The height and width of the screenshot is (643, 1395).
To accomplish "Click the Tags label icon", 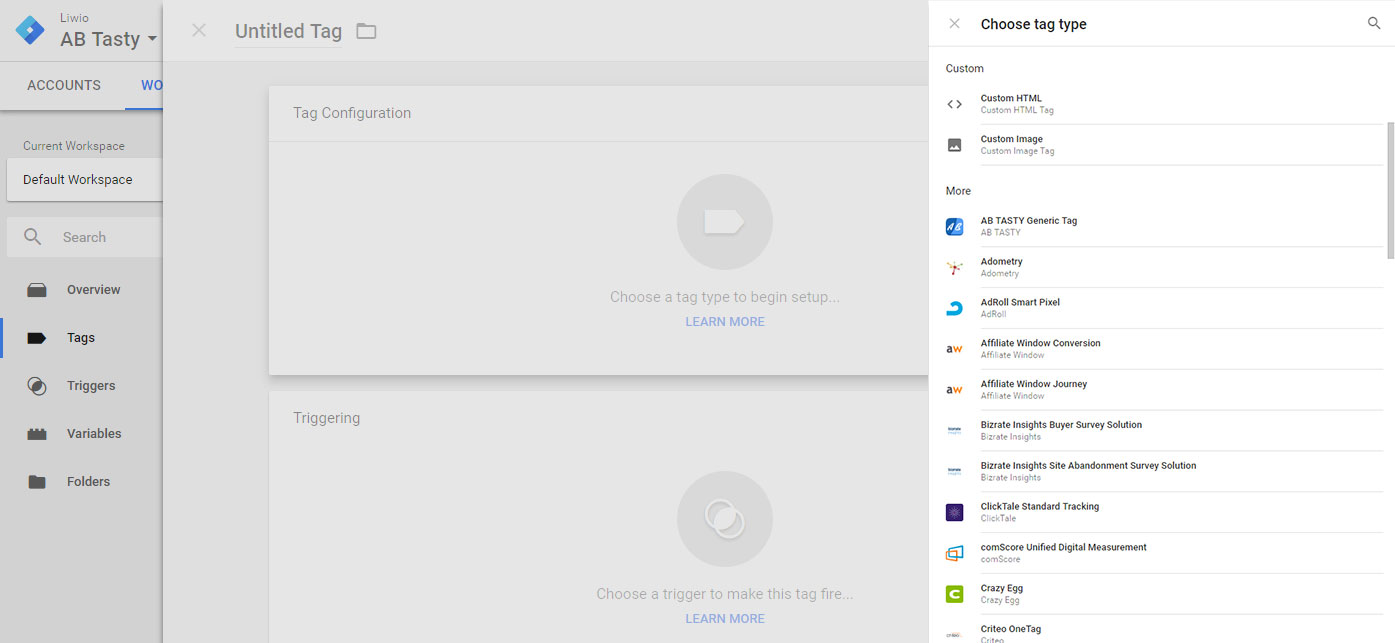I will click(x=37, y=338).
